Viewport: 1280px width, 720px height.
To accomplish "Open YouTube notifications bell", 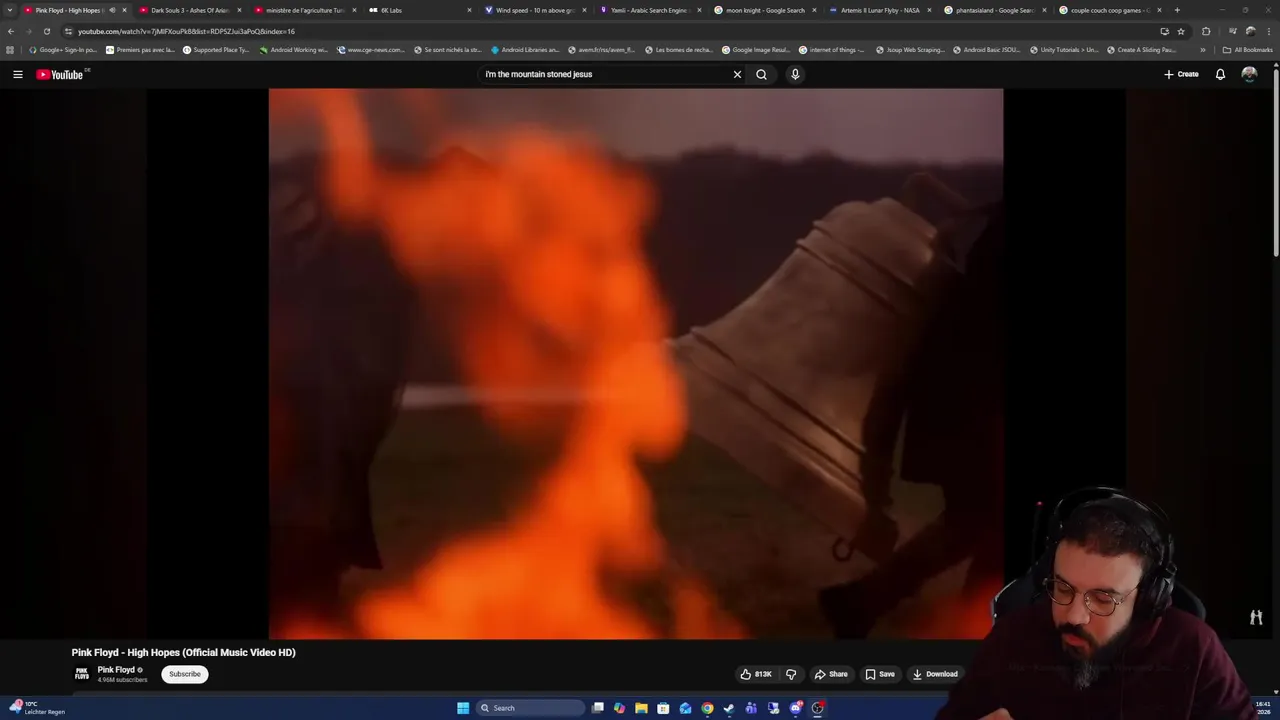I will [1220, 74].
